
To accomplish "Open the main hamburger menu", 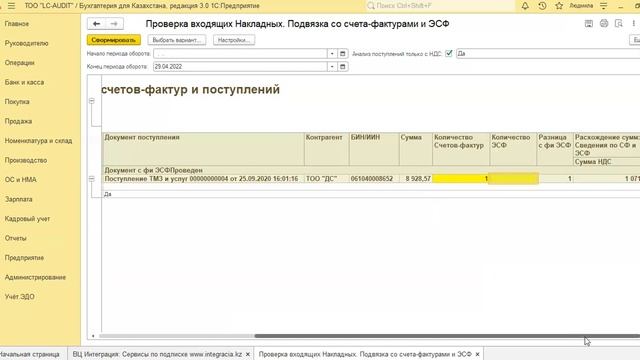I will (11, 6).
